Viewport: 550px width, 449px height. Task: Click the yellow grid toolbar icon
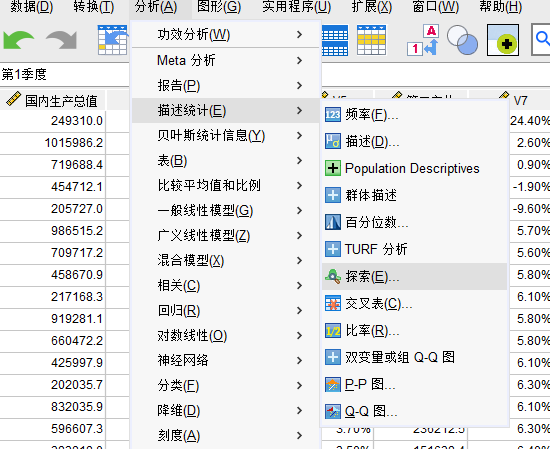click(x=371, y=40)
